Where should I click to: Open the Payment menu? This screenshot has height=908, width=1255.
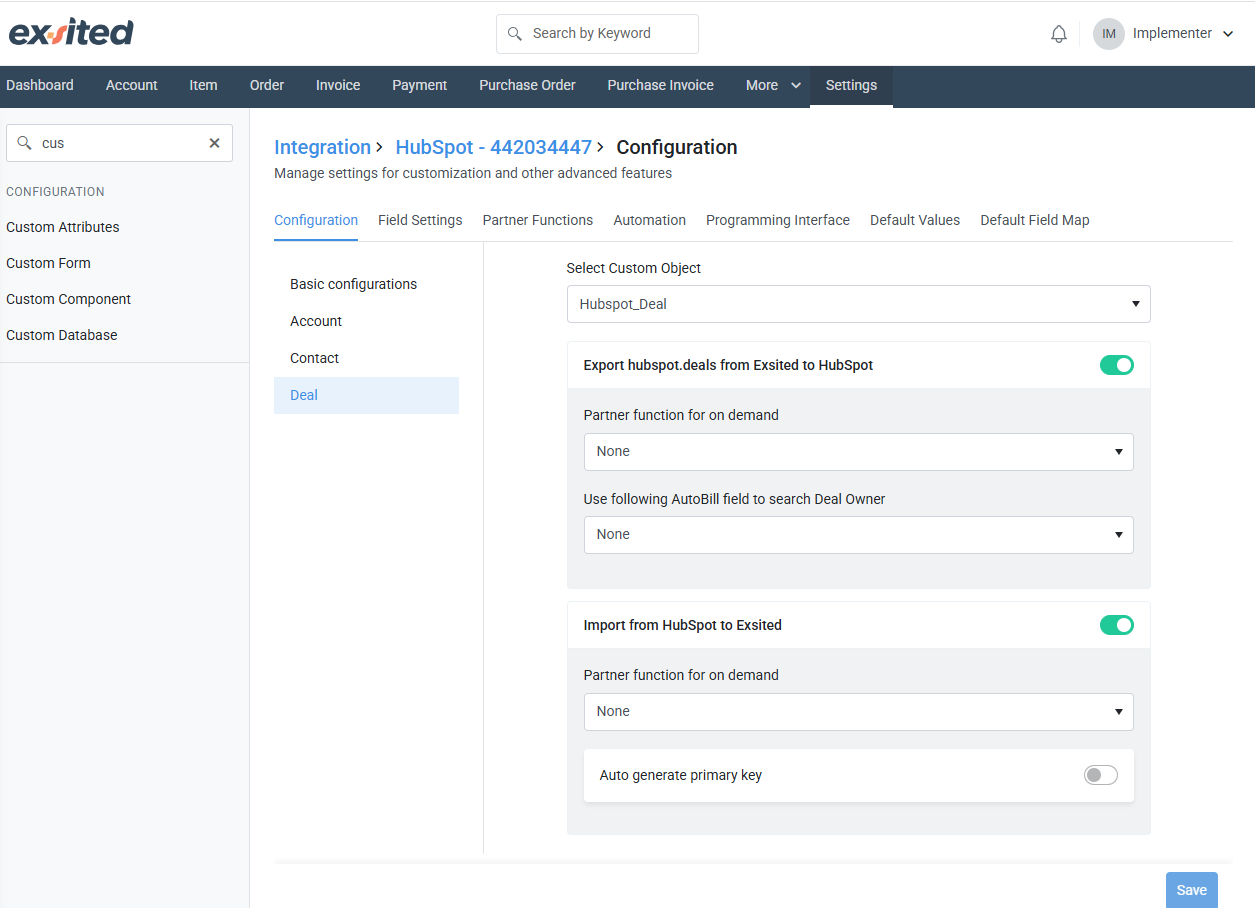(419, 86)
